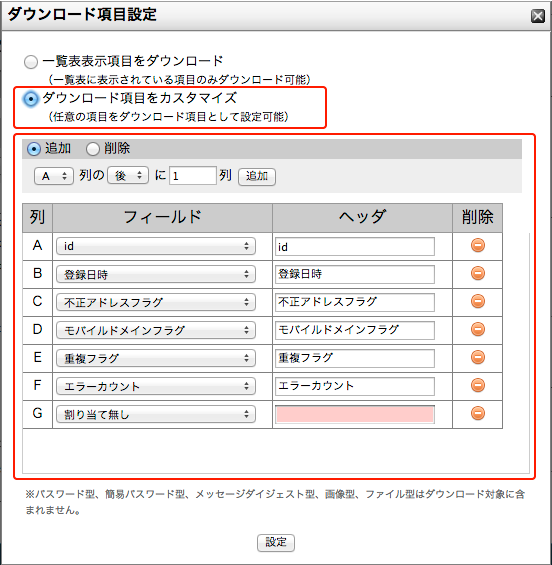Close the ダウンロード項目設定 dialog
The image size is (552, 565).
coord(538,16)
